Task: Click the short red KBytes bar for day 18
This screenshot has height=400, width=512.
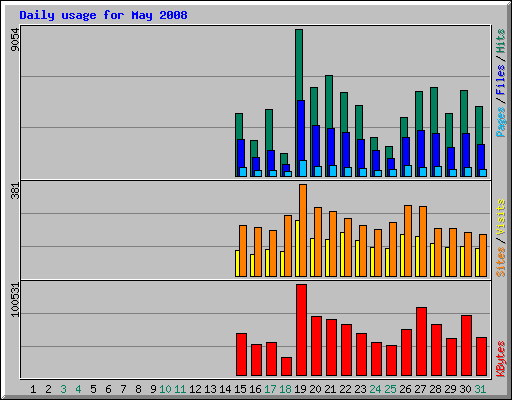Action: (x=286, y=367)
